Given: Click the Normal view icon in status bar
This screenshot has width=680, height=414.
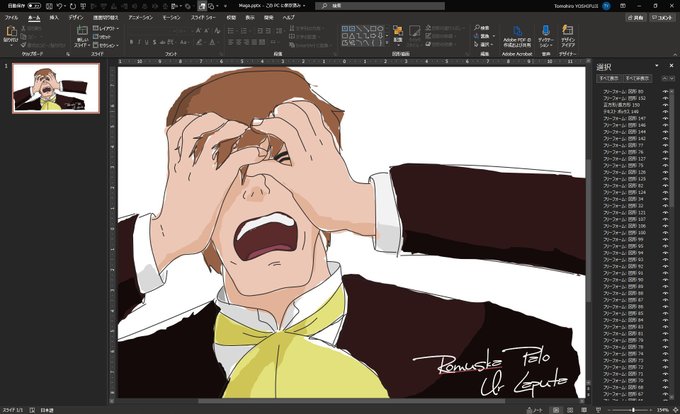Looking at the screenshot, I should [556, 410].
